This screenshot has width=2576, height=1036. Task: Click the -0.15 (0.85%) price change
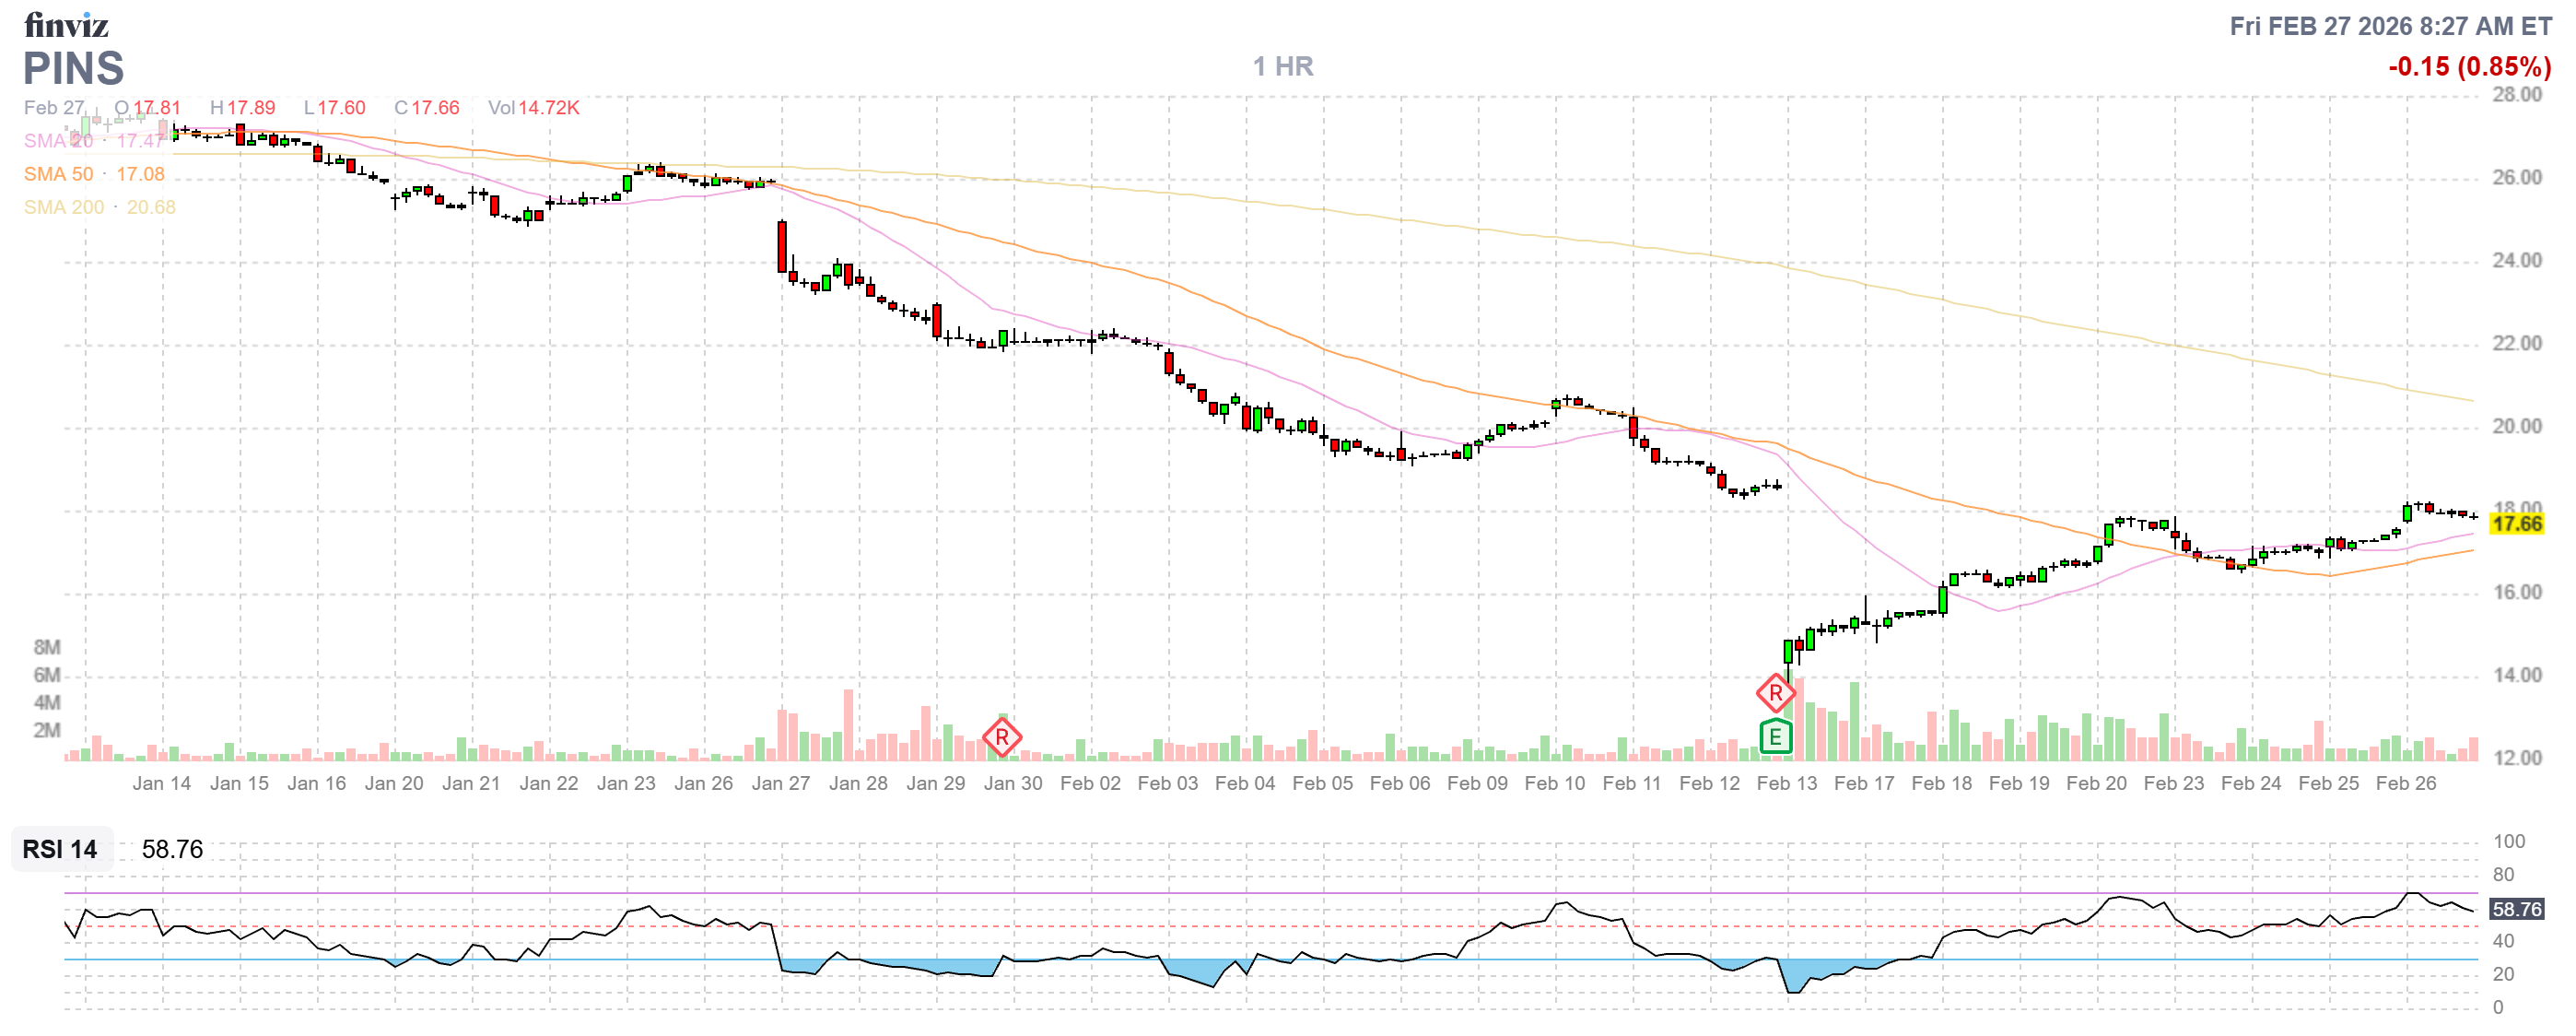coord(2469,66)
